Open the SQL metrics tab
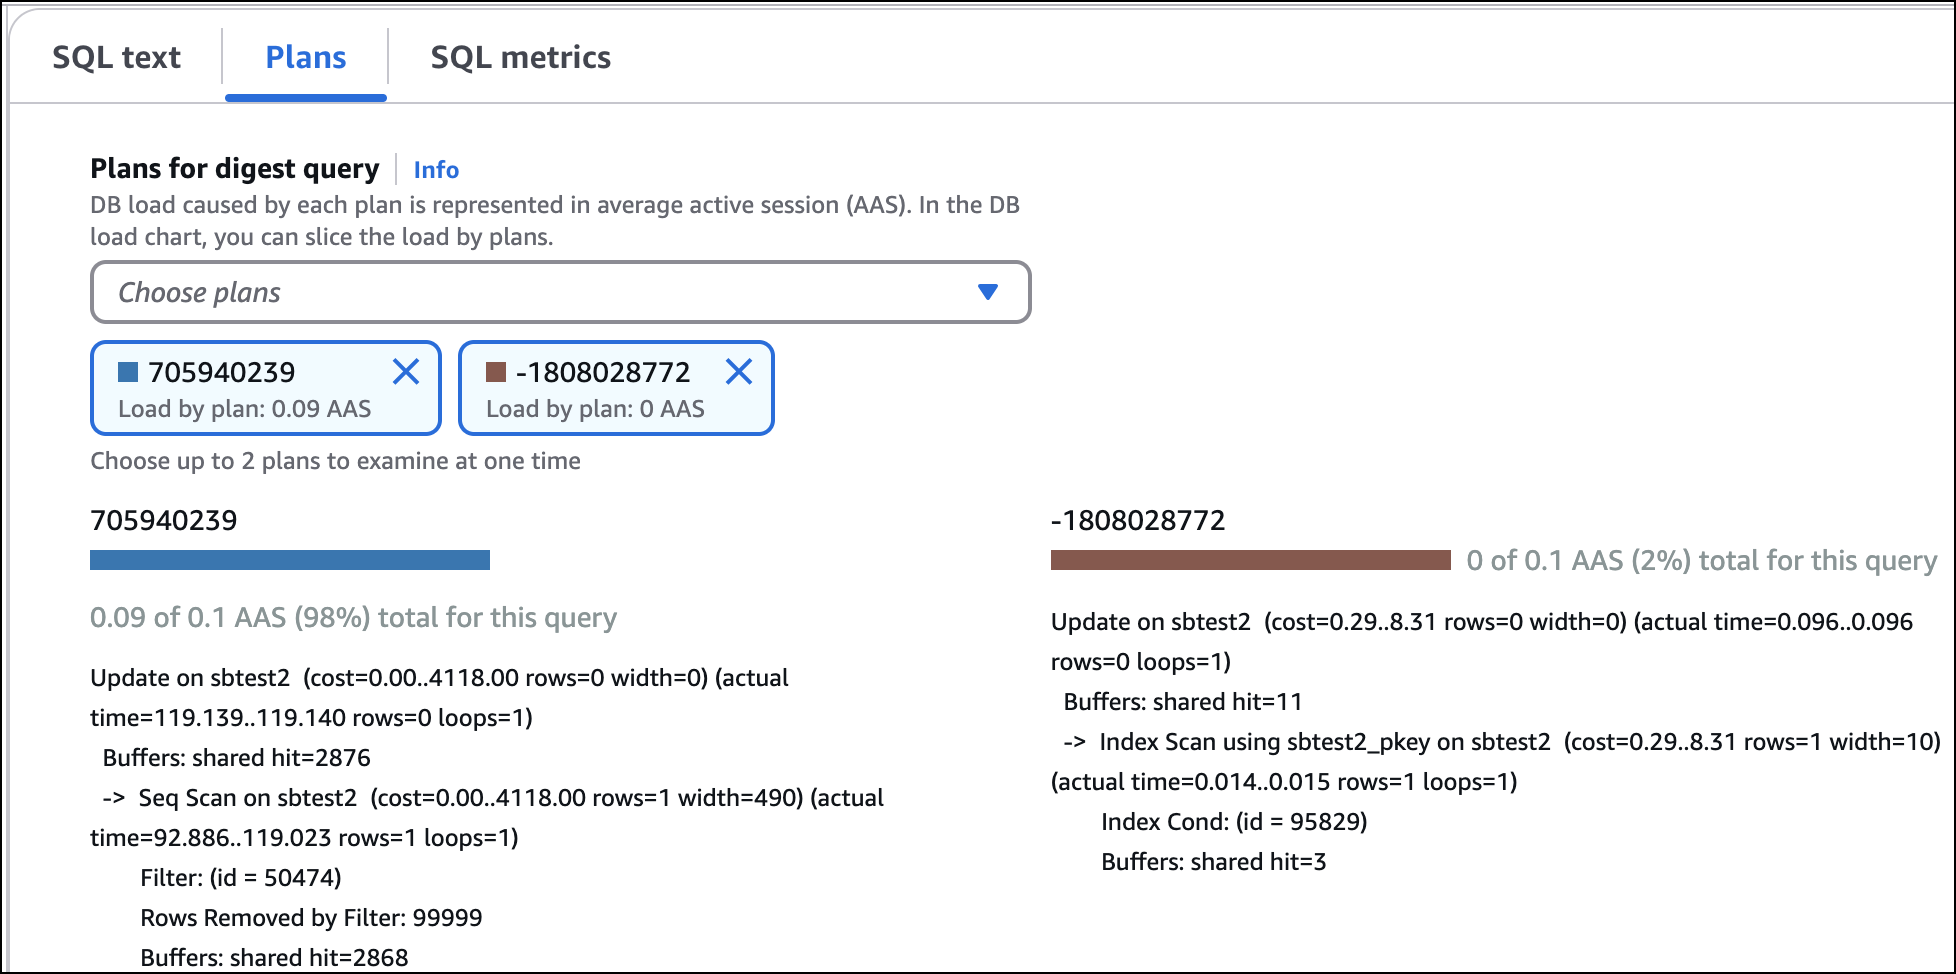This screenshot has height=974, width=1956. coord(520,57)
